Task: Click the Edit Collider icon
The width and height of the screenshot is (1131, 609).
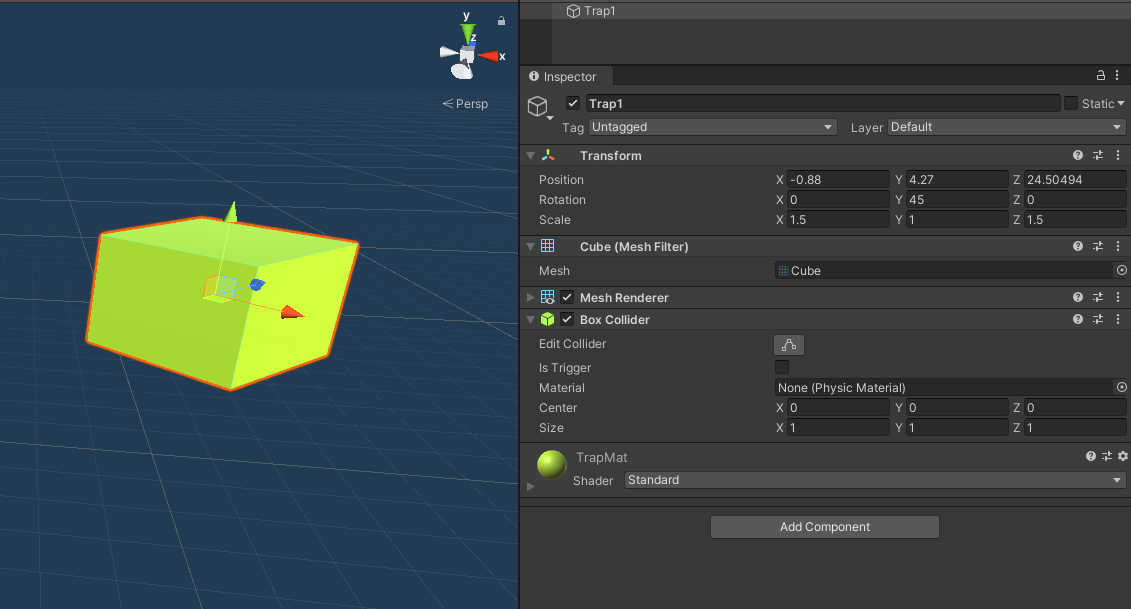Action: [789, 344]
